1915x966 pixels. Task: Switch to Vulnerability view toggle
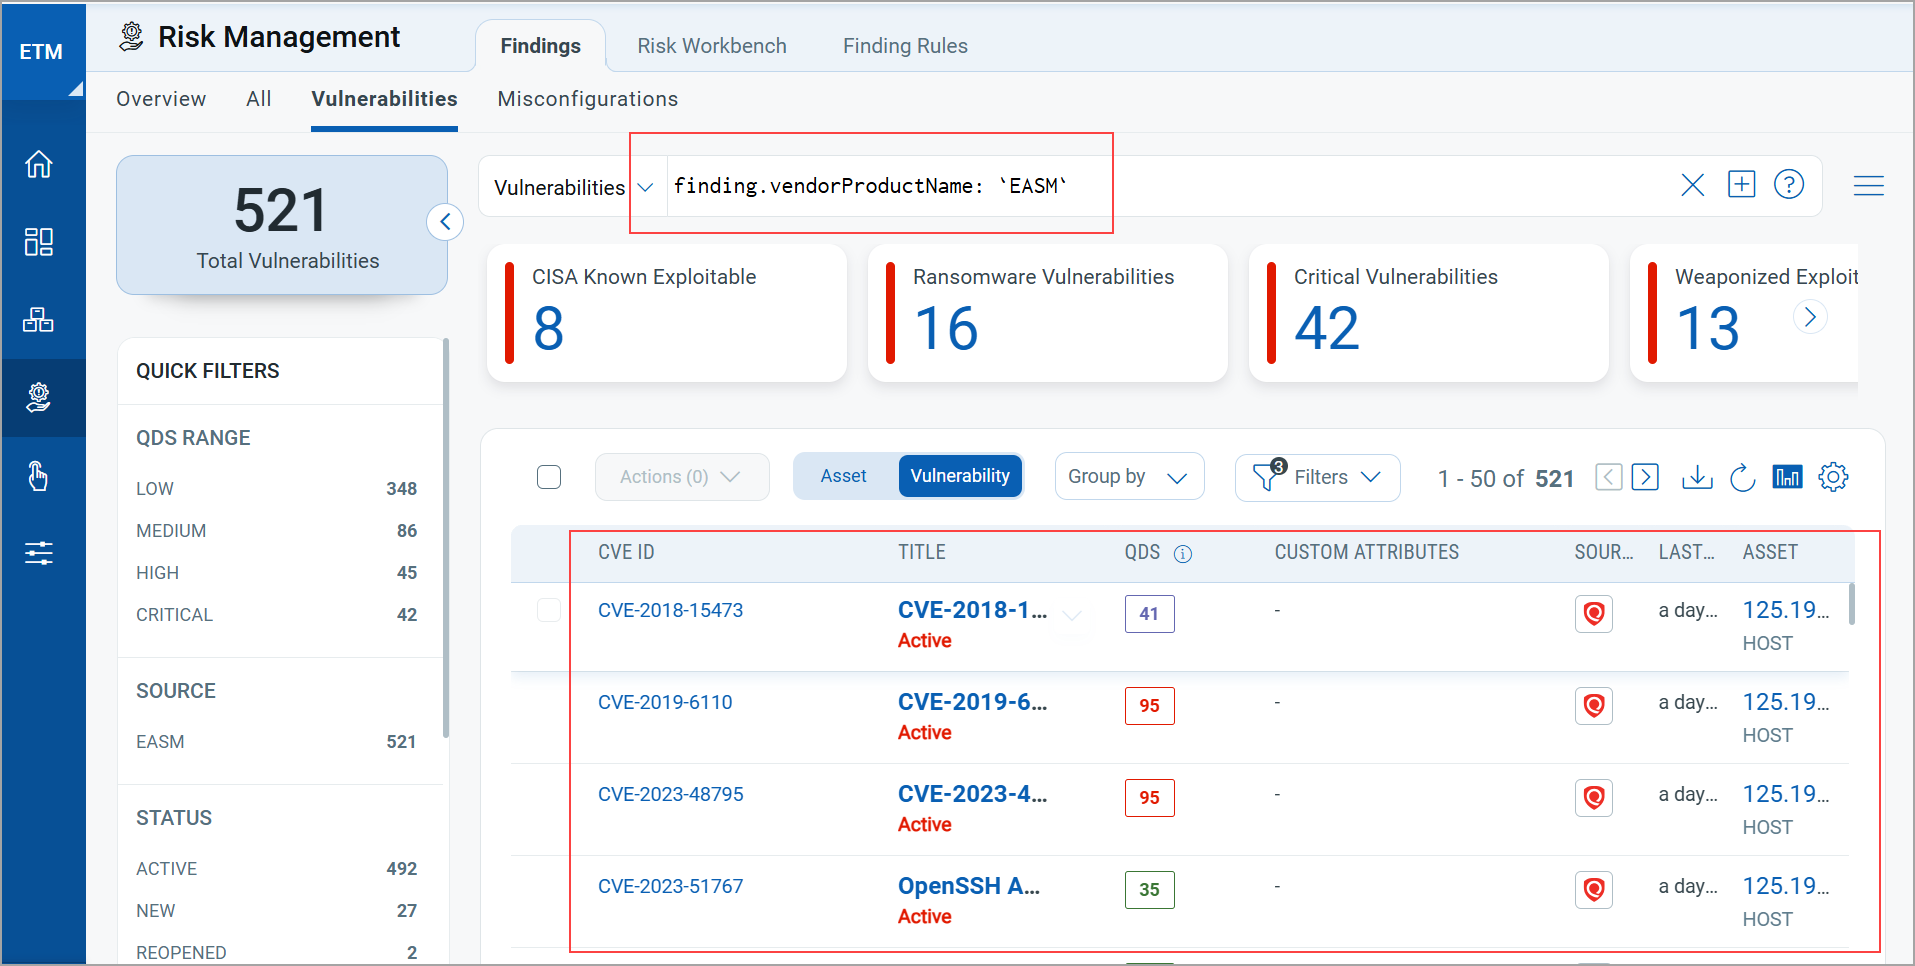tap(960, 476)
